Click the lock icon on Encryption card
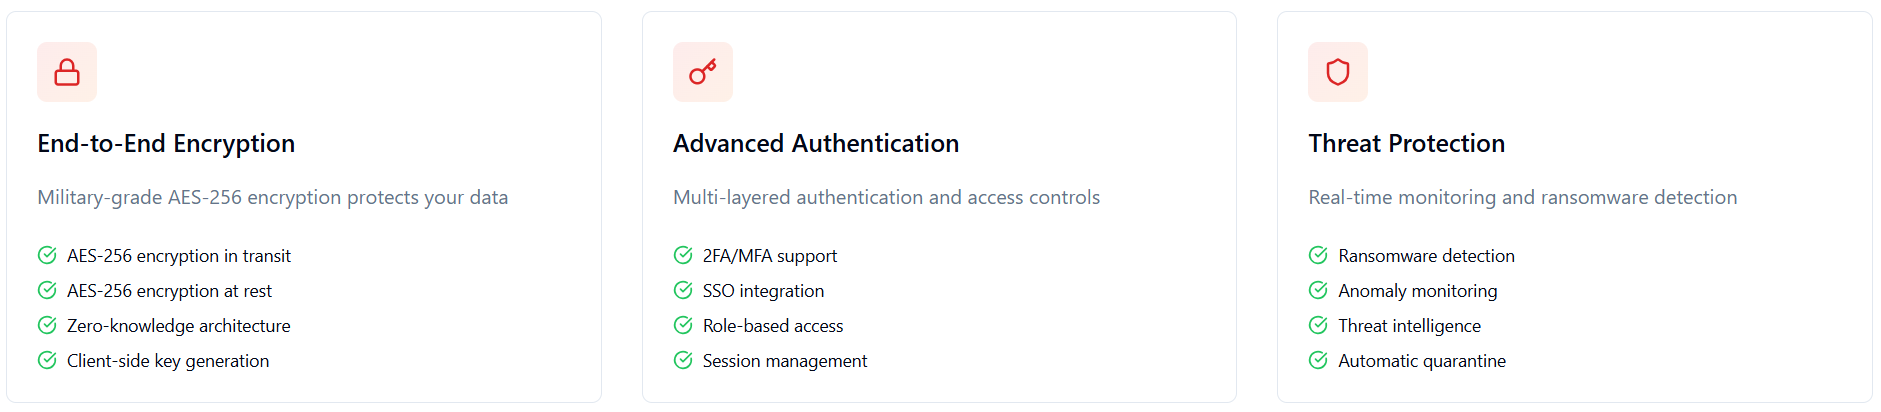This screenshot has width=1881, height=412. click(x=67, y=72)
